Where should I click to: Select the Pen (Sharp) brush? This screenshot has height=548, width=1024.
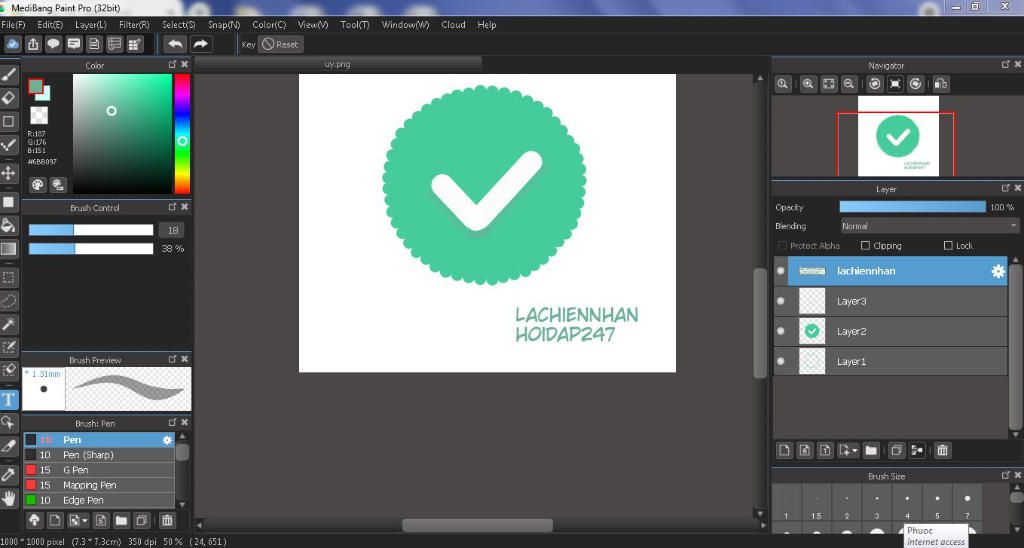click(x=99, y=455)
